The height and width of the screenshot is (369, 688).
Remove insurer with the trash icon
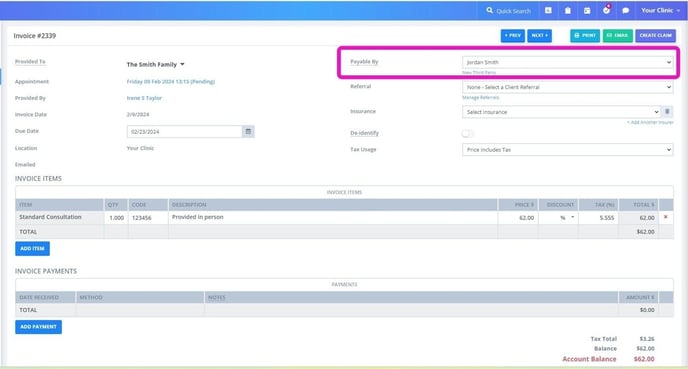pos(667,111)
